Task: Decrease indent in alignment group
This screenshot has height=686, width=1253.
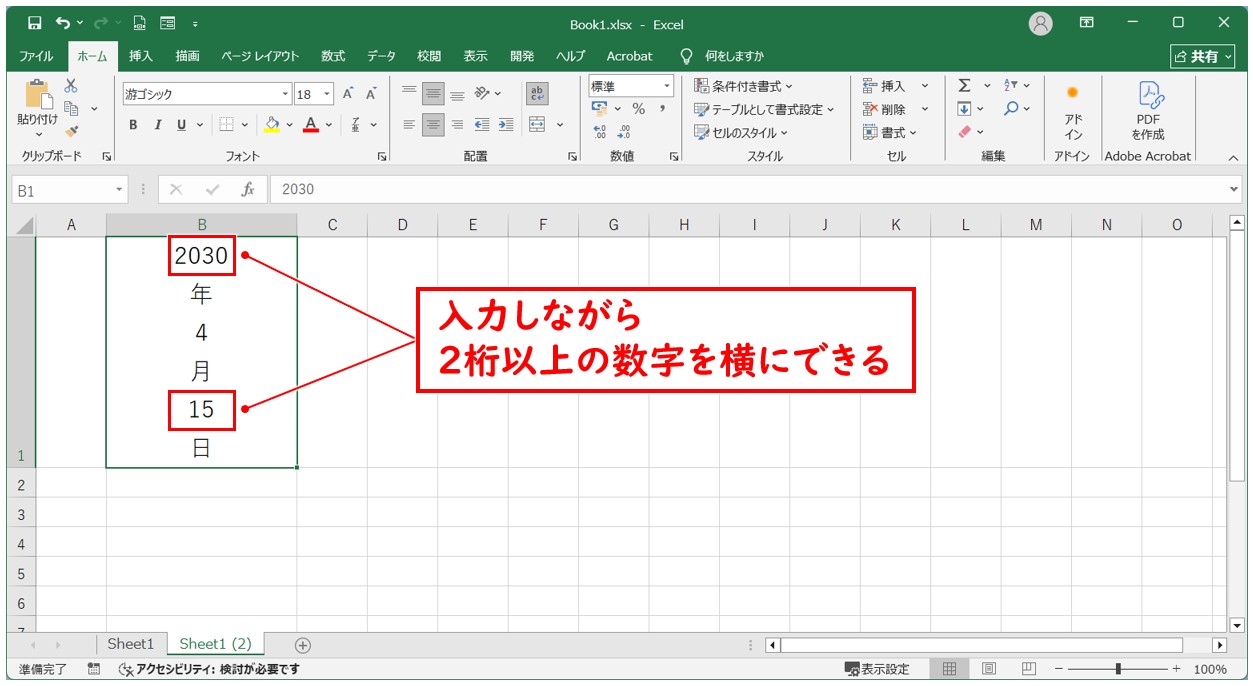Action: point(482,125)
